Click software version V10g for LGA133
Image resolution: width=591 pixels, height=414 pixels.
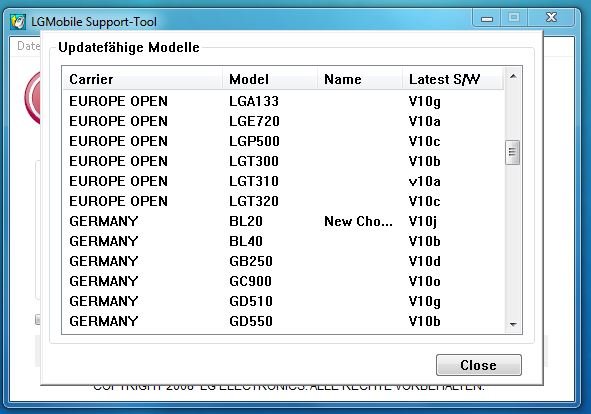(x=424, y=102)
